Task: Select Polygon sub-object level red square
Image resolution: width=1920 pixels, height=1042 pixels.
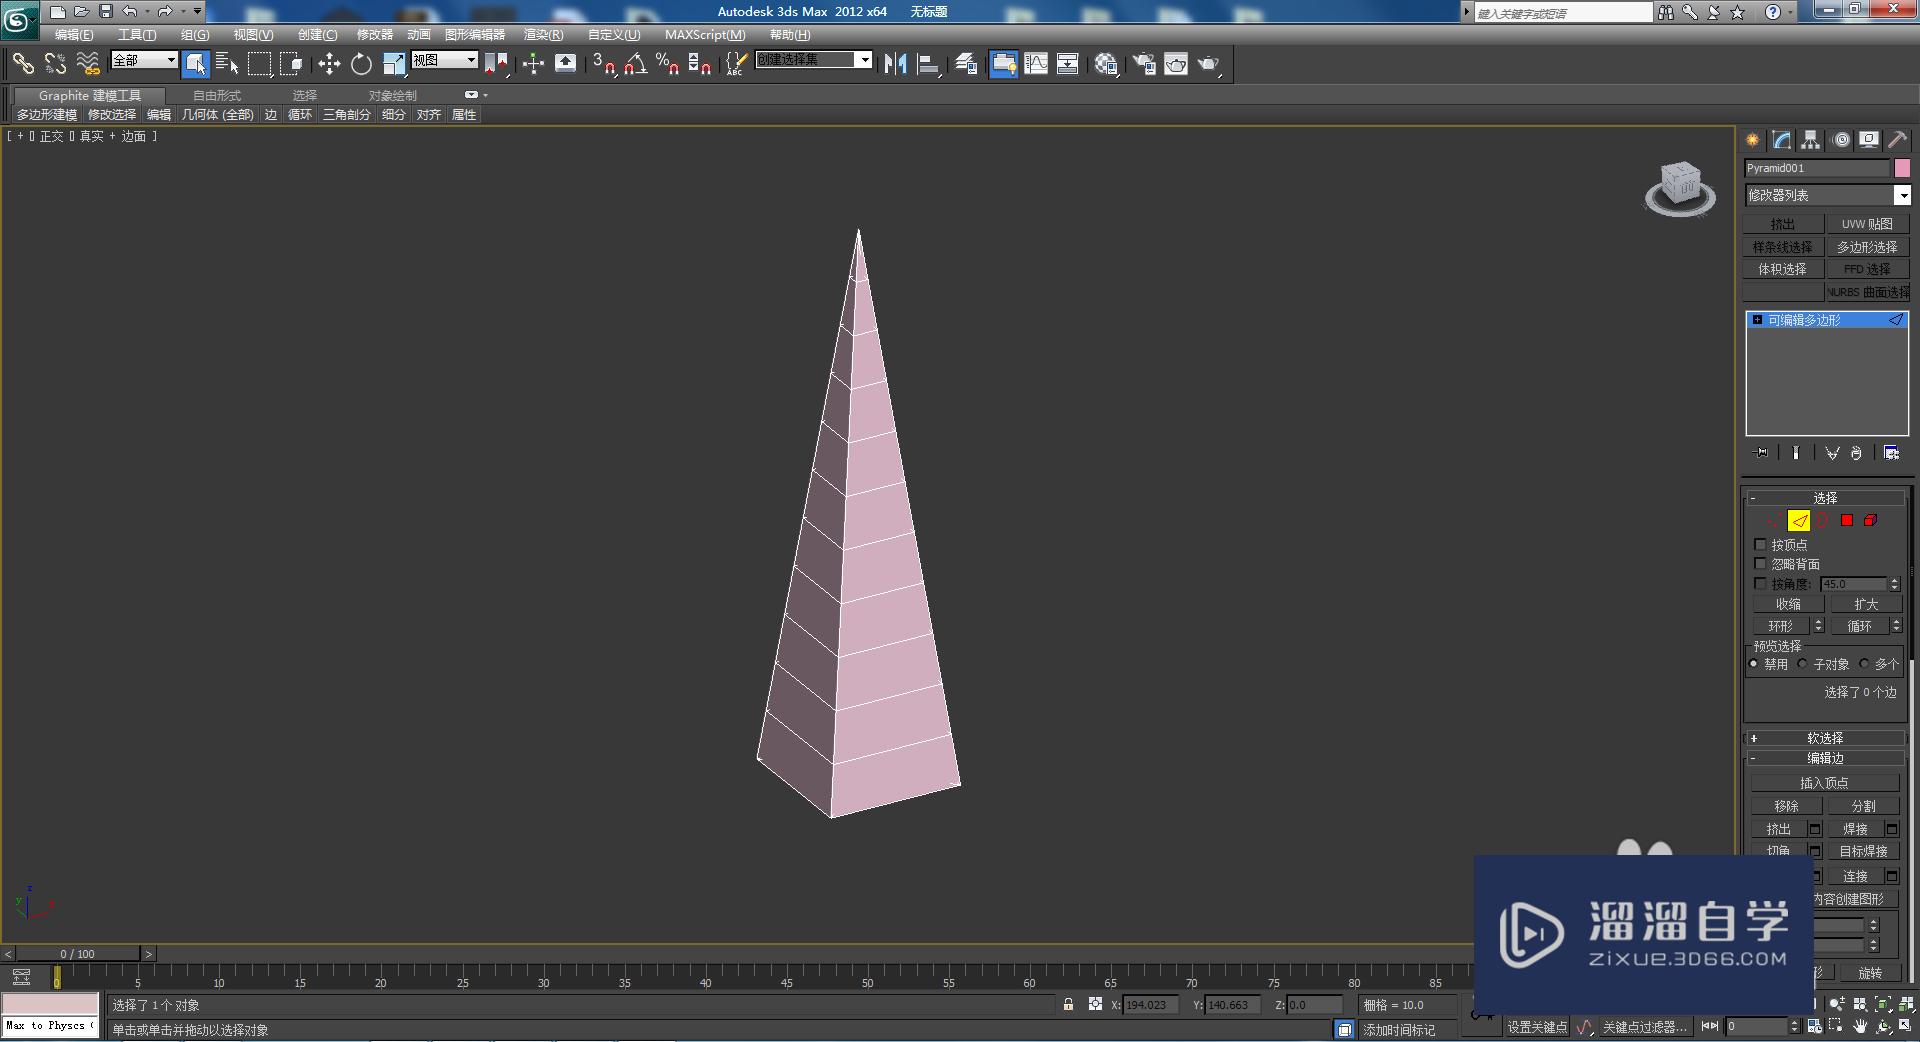Action: 1847,521
